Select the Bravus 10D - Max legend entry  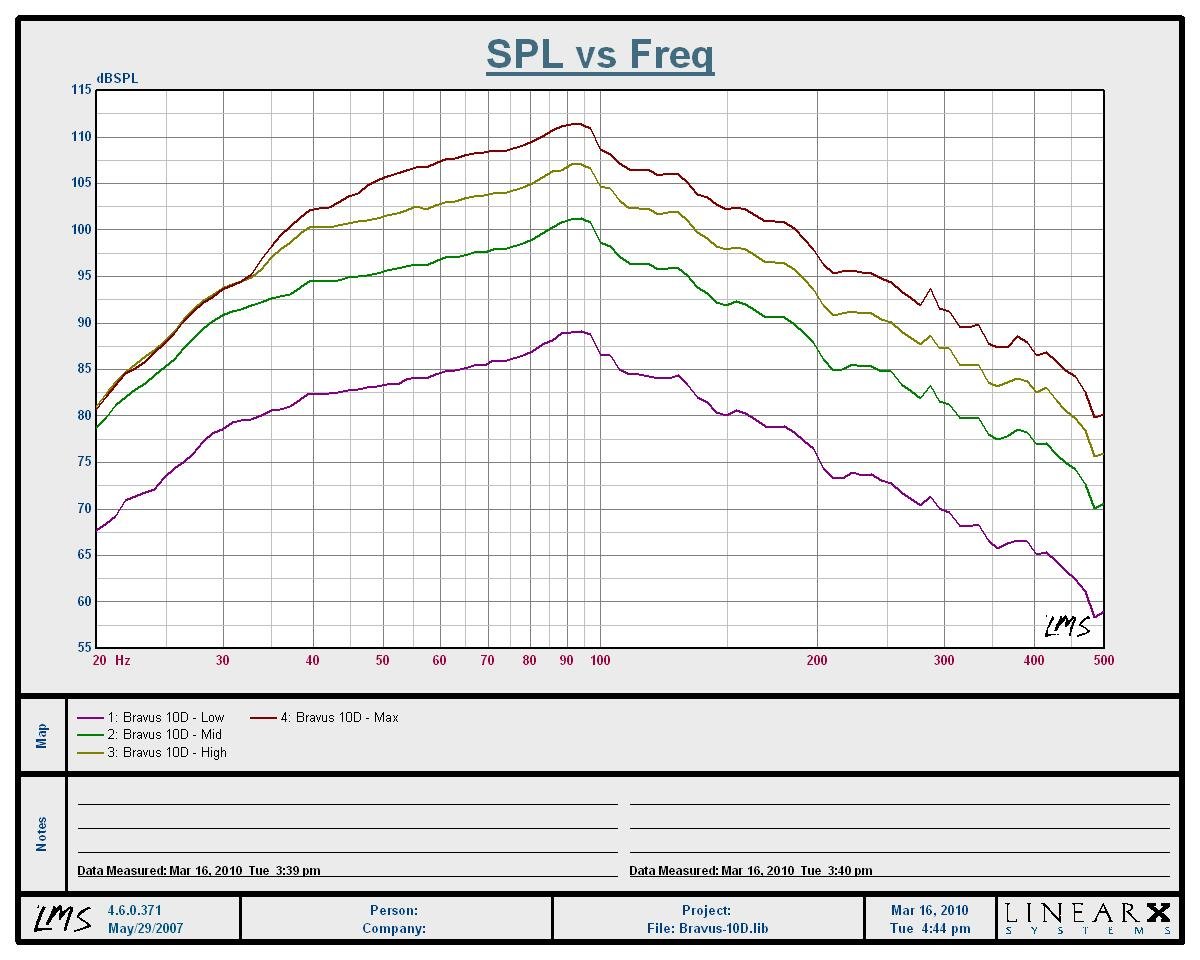pyautogui.click(x=339, y=718)
